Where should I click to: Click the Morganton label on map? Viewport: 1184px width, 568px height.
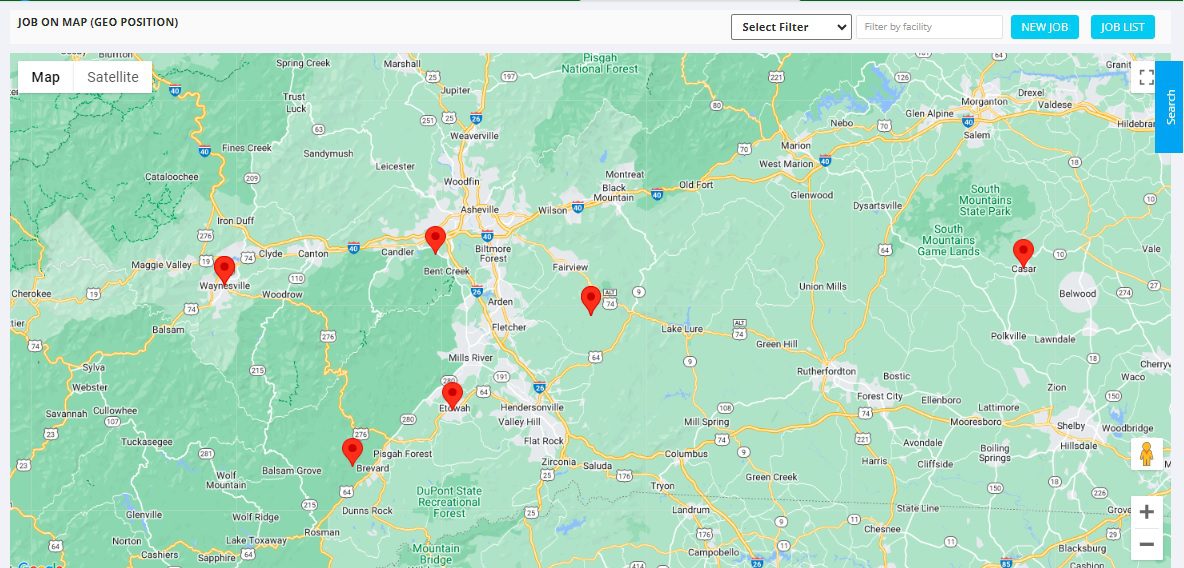point(984,101)
